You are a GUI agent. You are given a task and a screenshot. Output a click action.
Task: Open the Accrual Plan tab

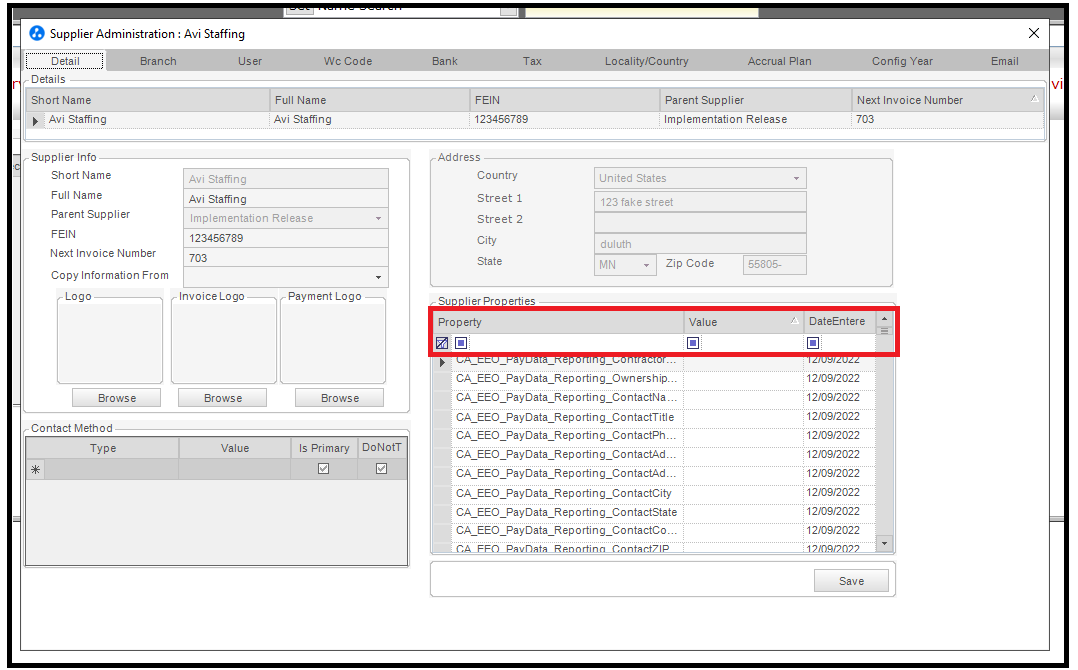tap(780, 61)
